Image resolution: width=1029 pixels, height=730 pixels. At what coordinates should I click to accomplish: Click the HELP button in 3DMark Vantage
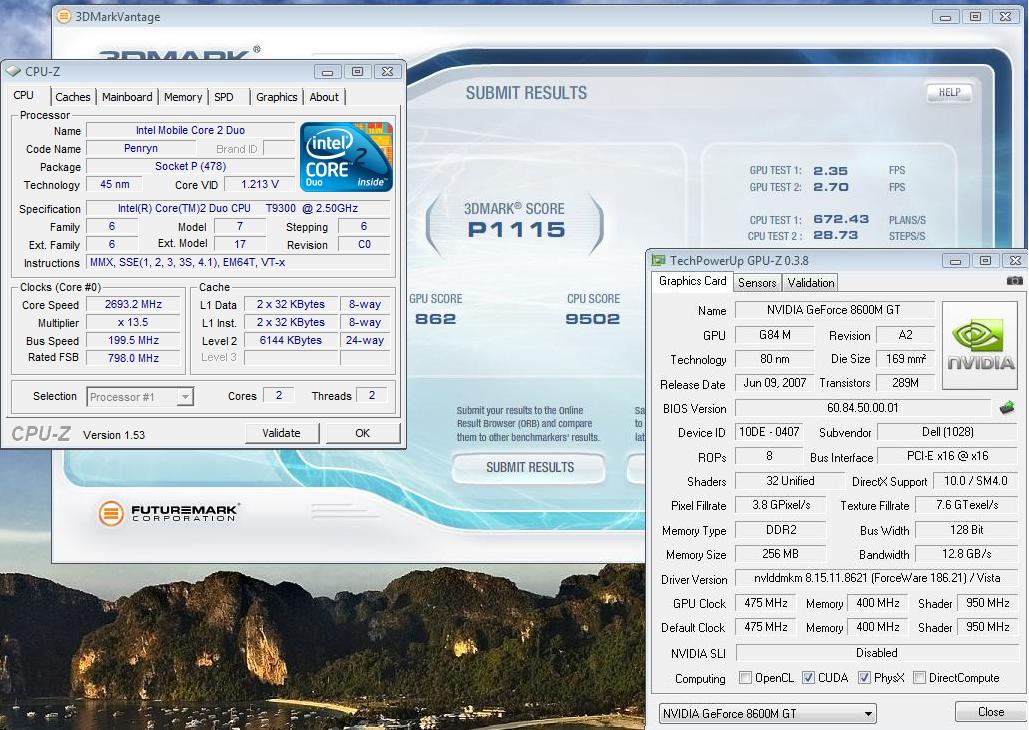949,93
